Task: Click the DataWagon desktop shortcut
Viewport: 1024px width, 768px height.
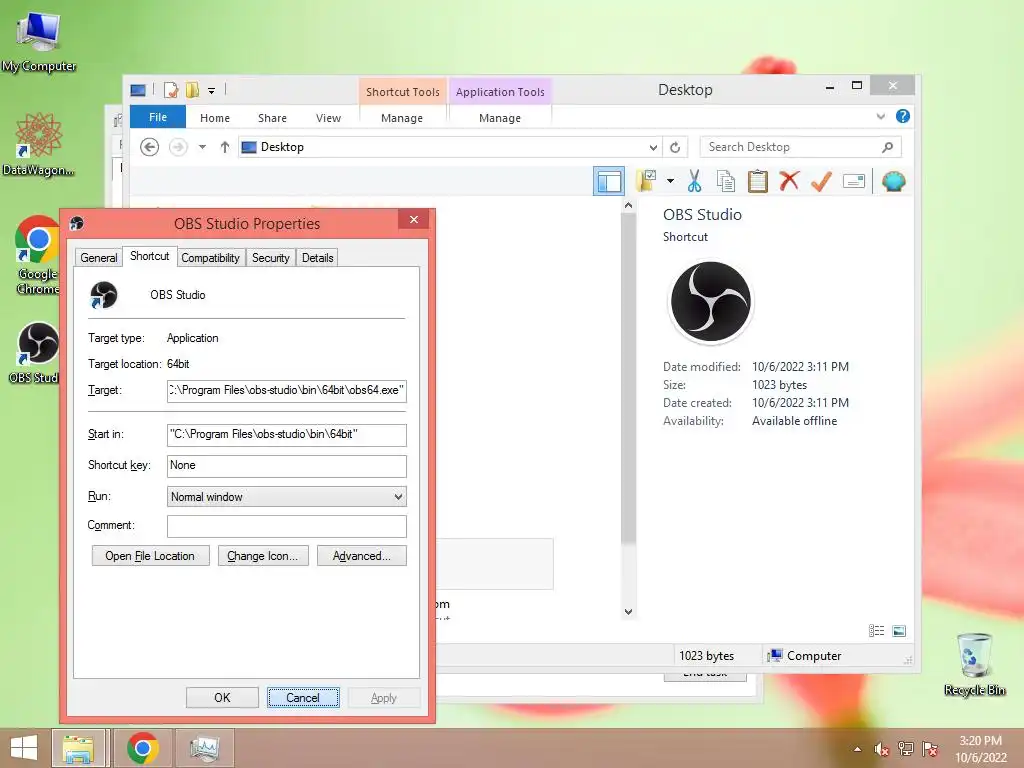Action: [39, 144]
